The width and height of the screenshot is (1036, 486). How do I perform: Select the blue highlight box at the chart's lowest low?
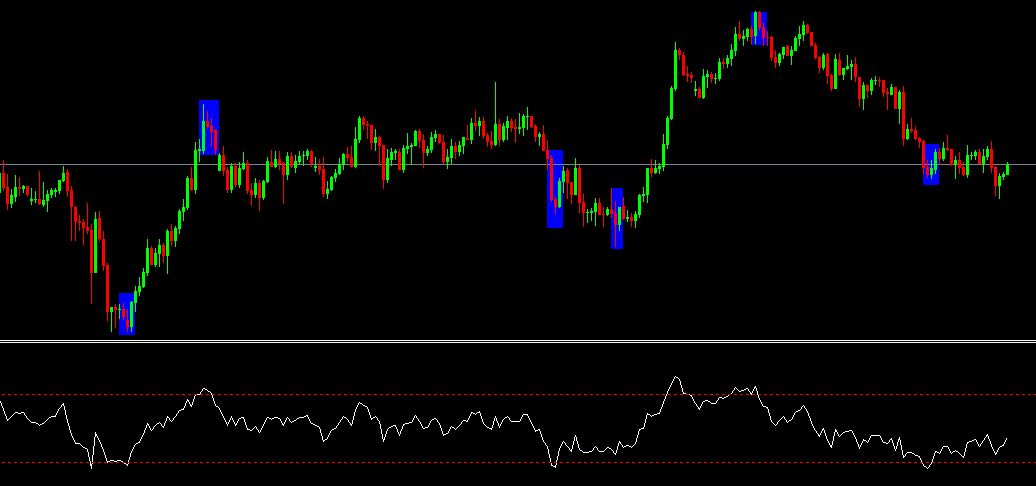tap(127, 314)
